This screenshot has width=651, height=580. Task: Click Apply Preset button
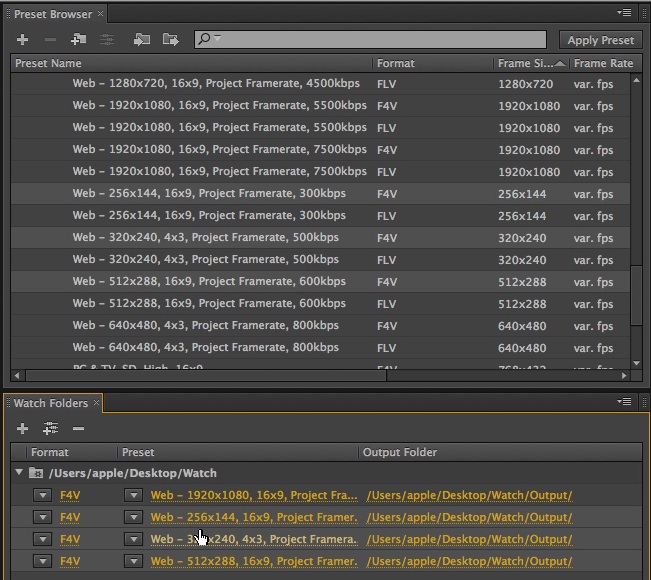[x=600, y=40]
